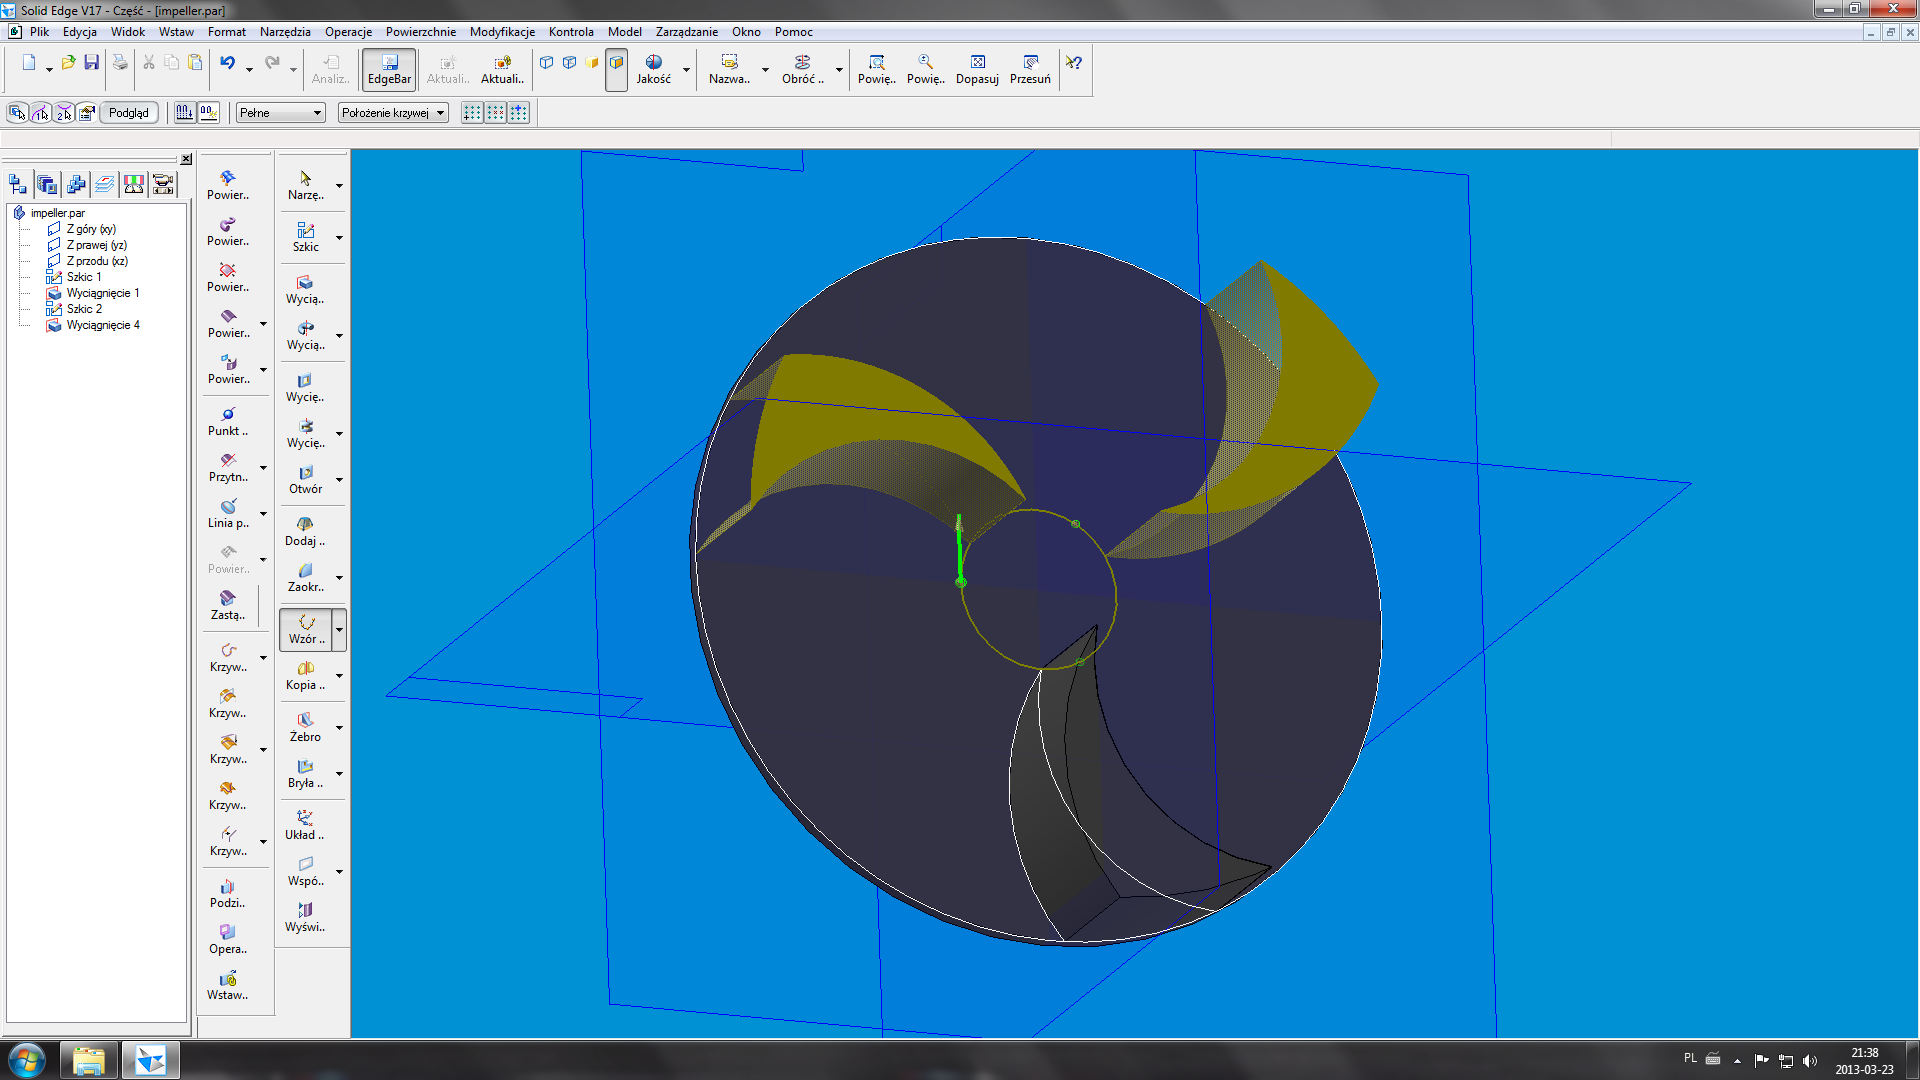Viewport: 1920px width, 1080px height.
Task: Click the Otwór hole tool
Action: point(306,480)
